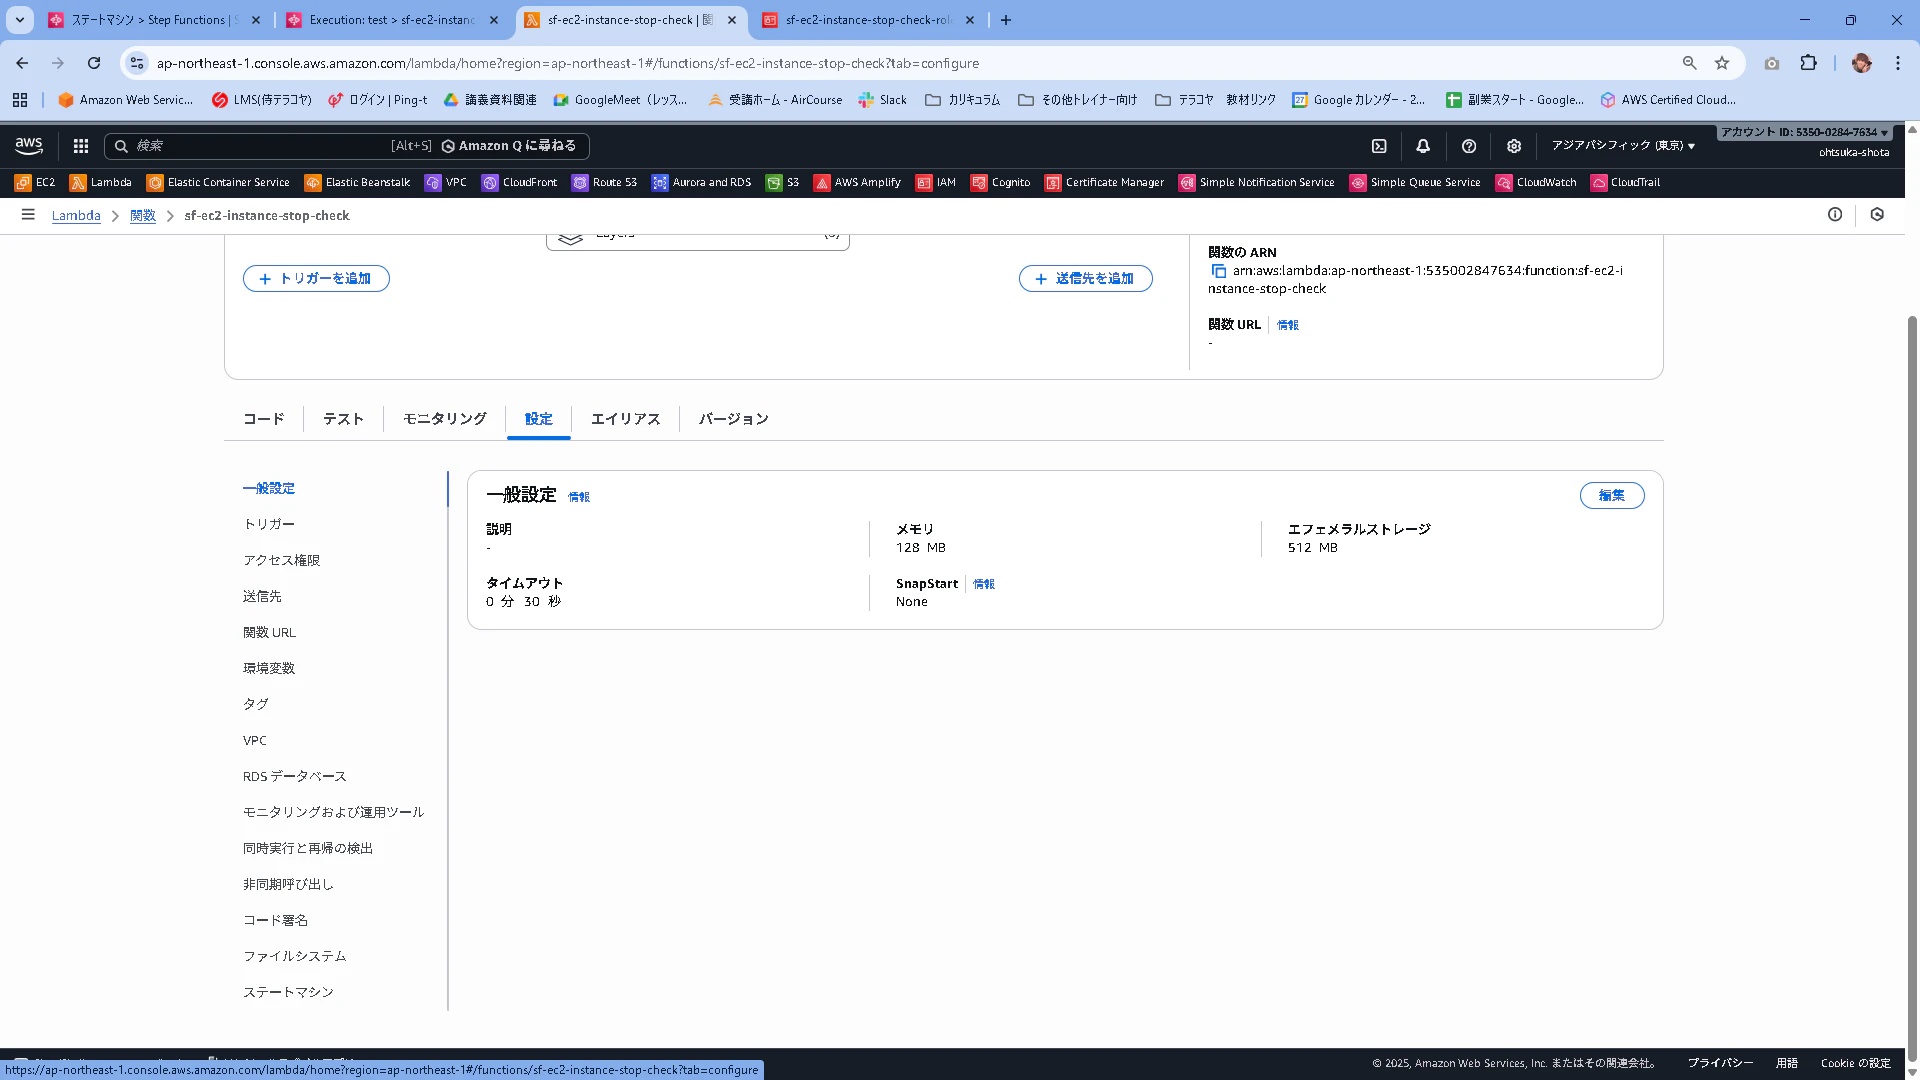
Task: Expand the Asia Pacific (Tokyo) region dropdown
Action: click(x=1623, y=146)
